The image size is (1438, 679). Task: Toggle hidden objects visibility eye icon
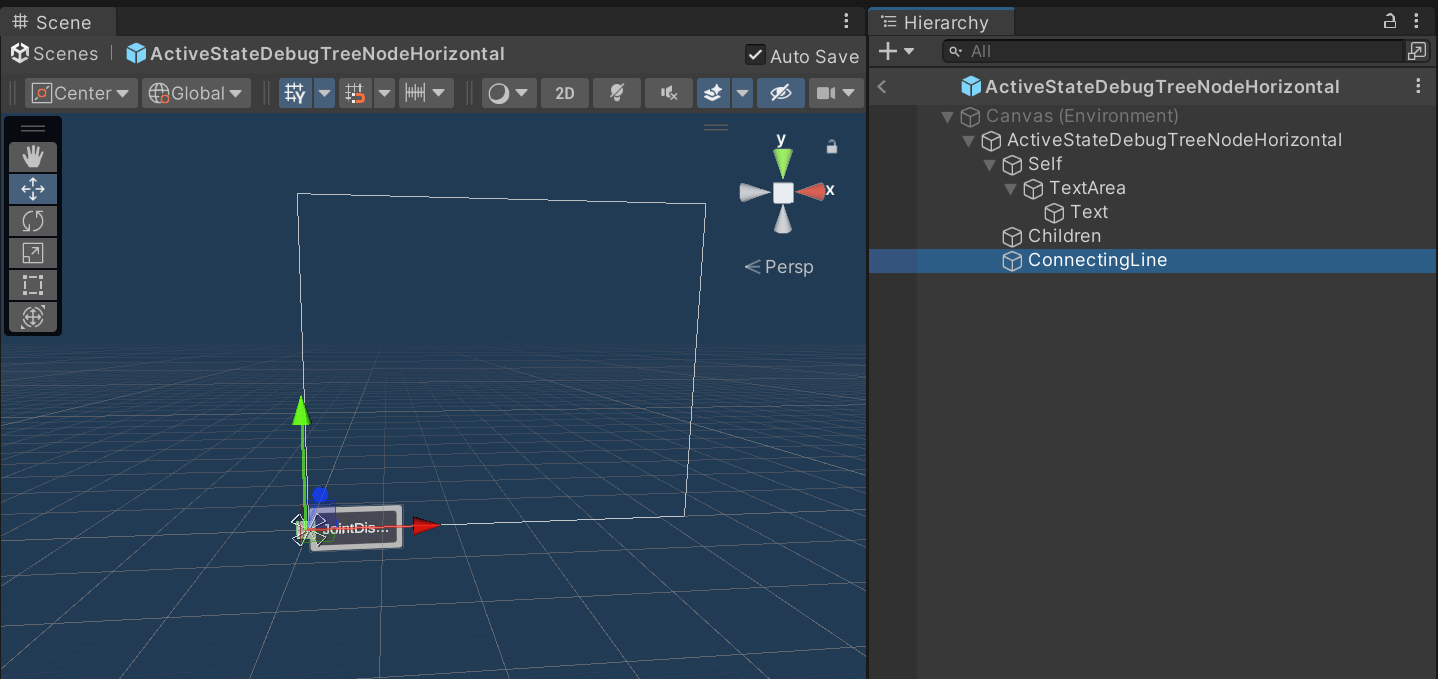coord(781,93)
